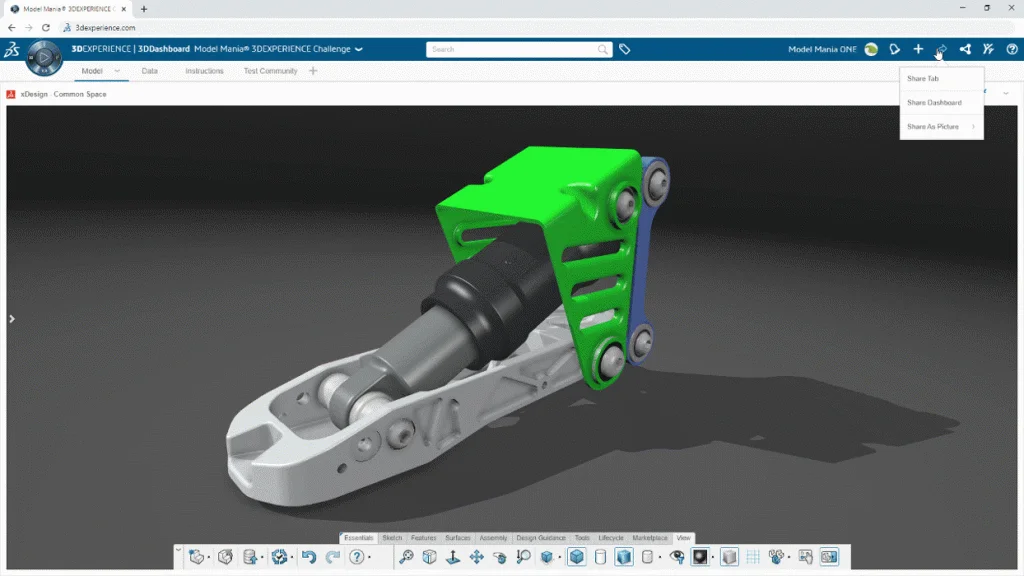Open the Model tab dropdown arrow
1024x576 pixels.
pos(117,71)
